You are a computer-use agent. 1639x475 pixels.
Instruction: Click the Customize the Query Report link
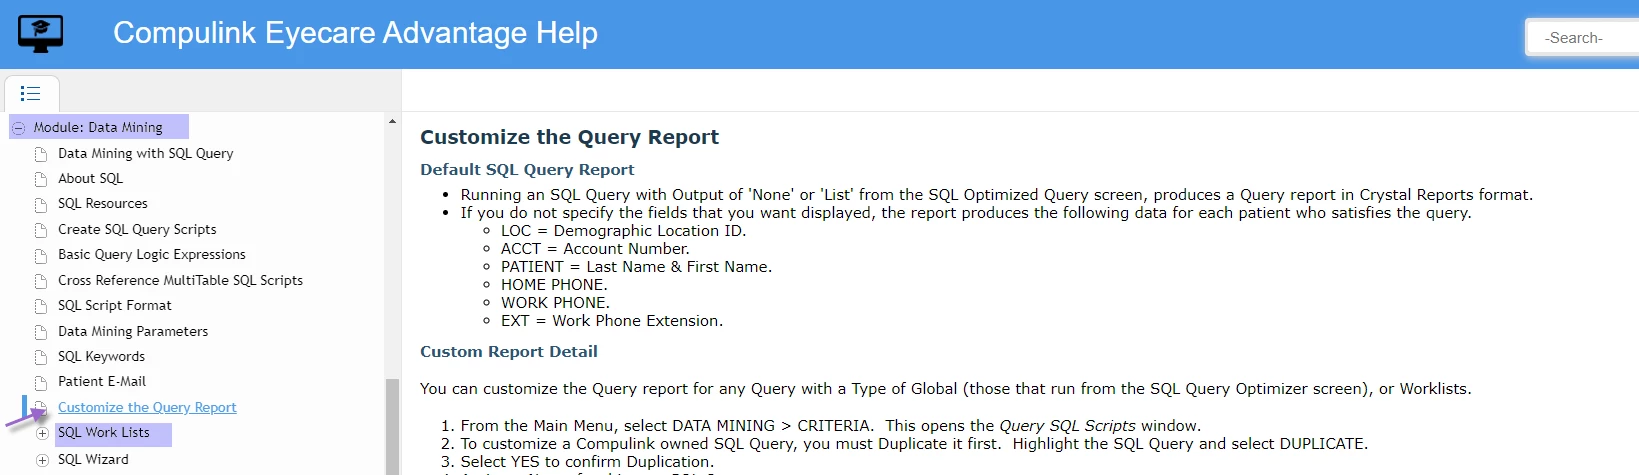[147, 407]
